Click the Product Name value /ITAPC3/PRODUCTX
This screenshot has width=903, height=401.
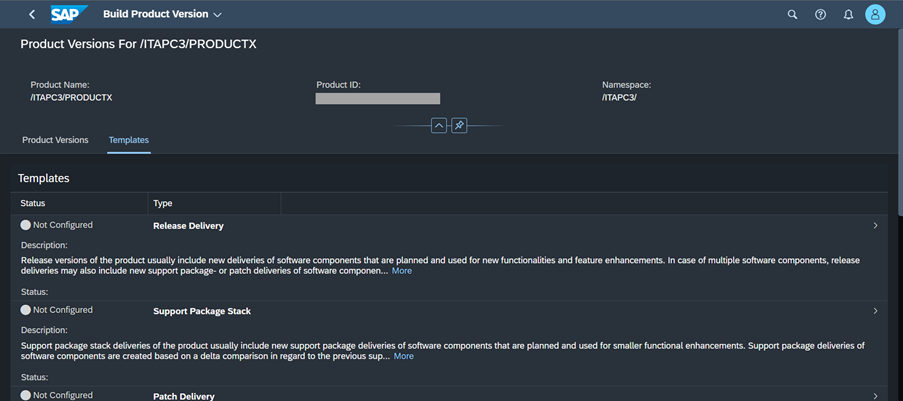click(71, 97)
